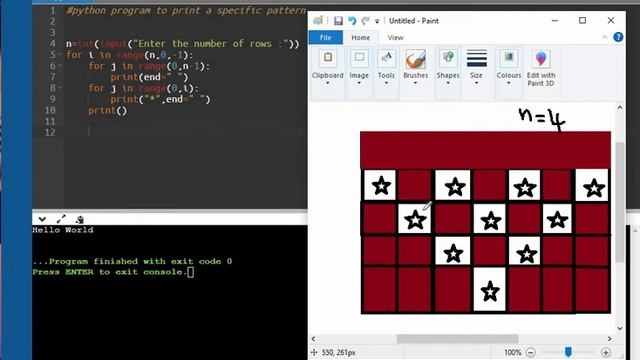Click the code fold marker on line 5

pyautogui.click(x=60, y=55)
